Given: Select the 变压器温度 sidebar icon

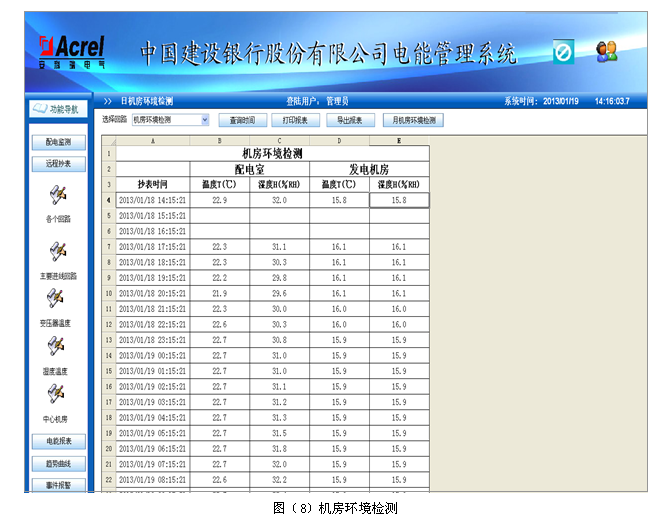Looking at the screenshot, I should 56,298.
